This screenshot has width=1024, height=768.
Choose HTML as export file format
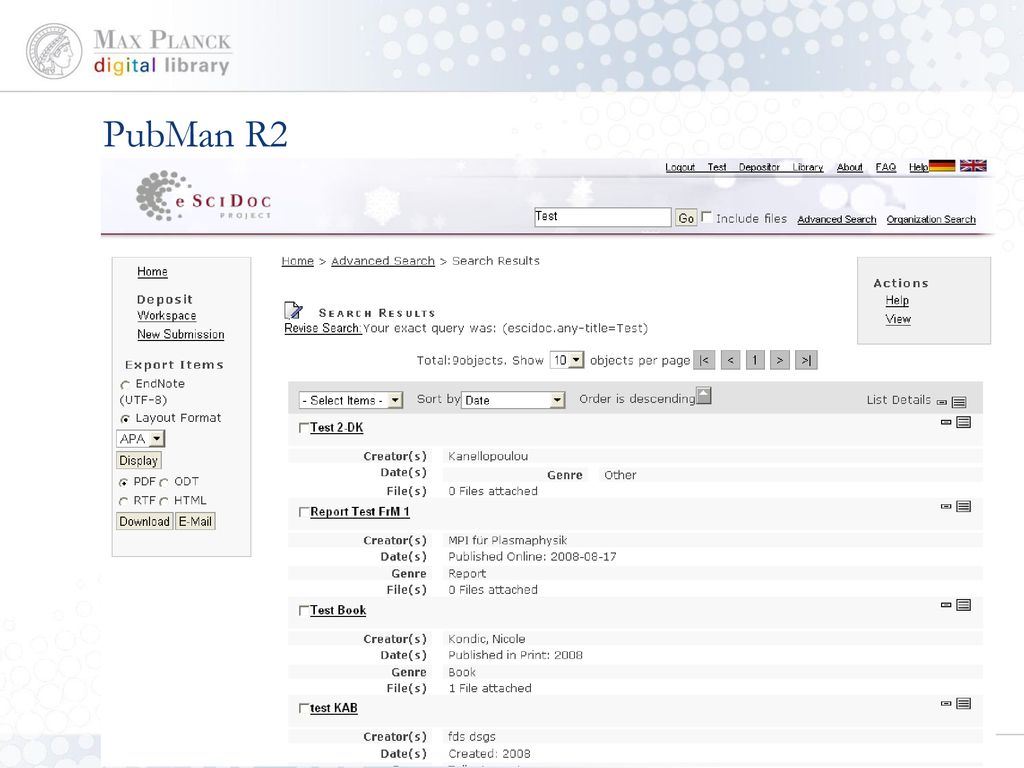coord(165,502)
